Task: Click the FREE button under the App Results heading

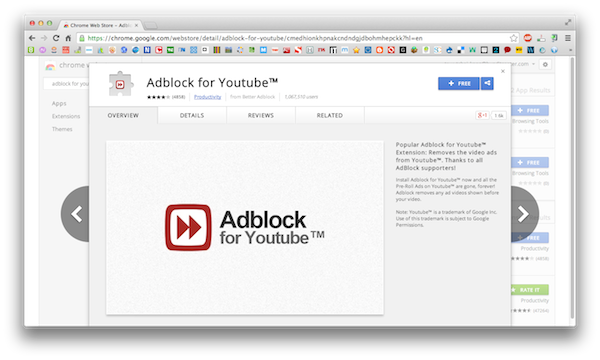Action: click(530, 111)
